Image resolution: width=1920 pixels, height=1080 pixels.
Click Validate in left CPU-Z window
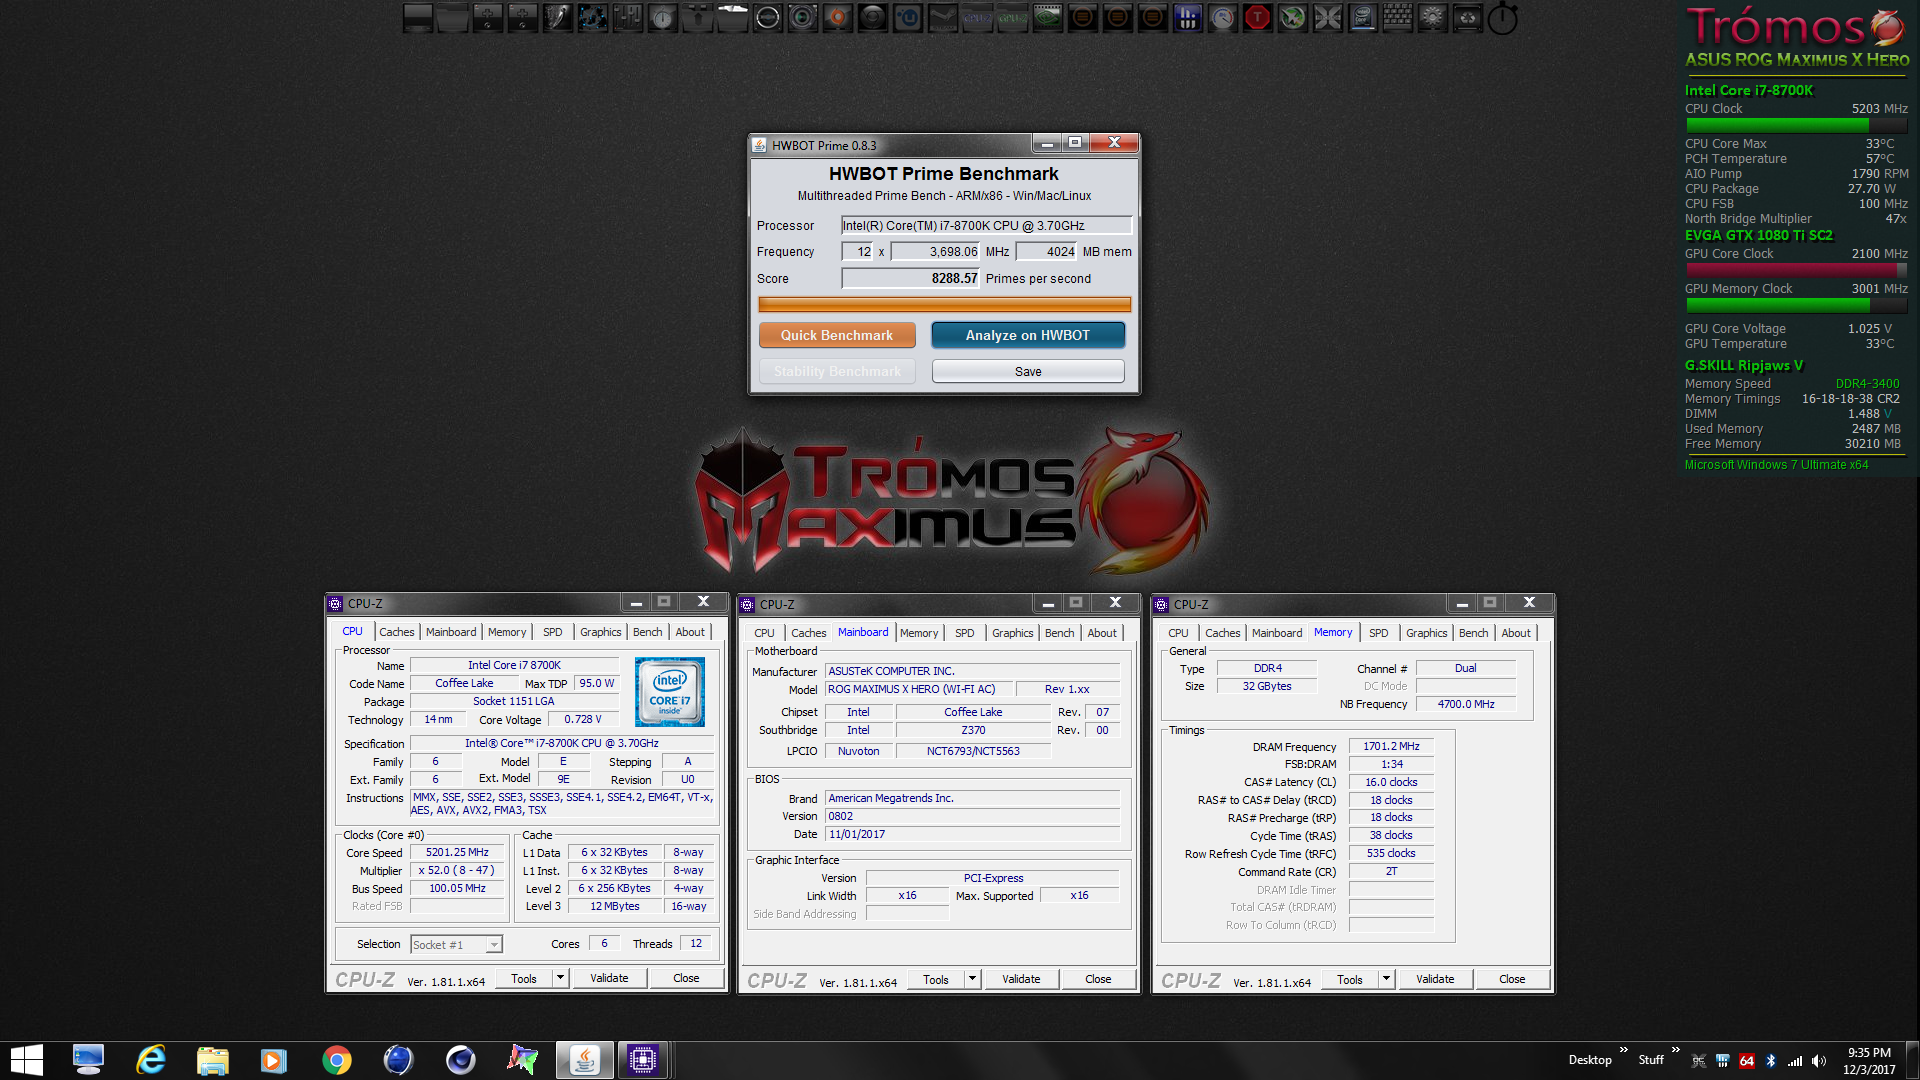click(x=609, y=978)
